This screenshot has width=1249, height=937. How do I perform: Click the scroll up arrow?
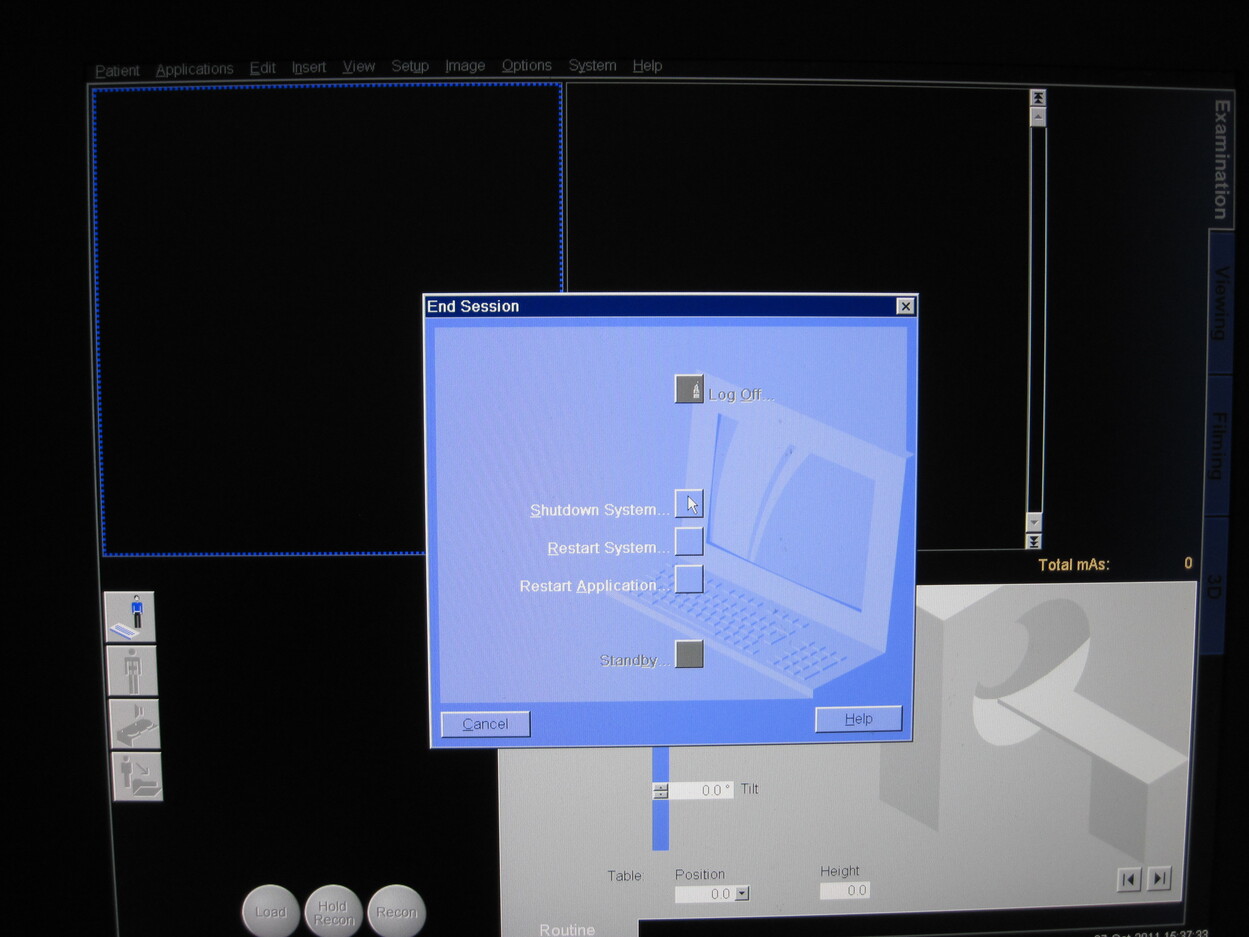[1038, 116]
